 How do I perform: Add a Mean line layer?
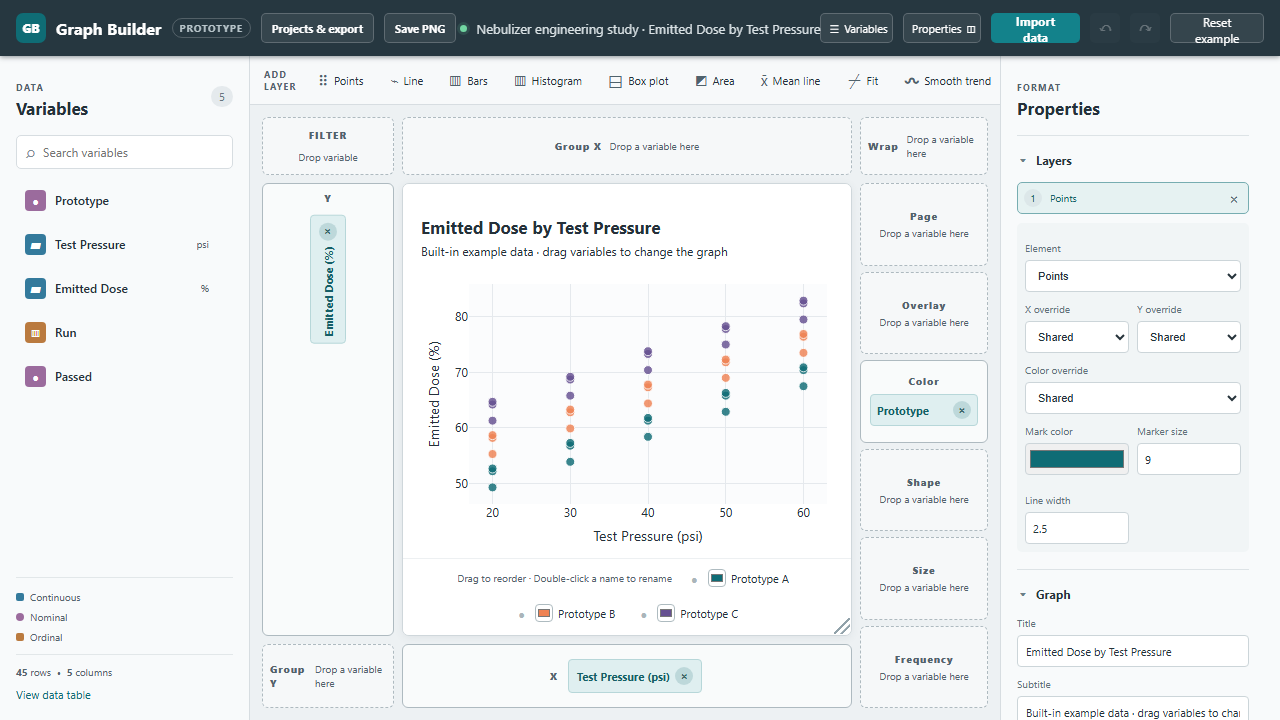[x=790, y=81]
